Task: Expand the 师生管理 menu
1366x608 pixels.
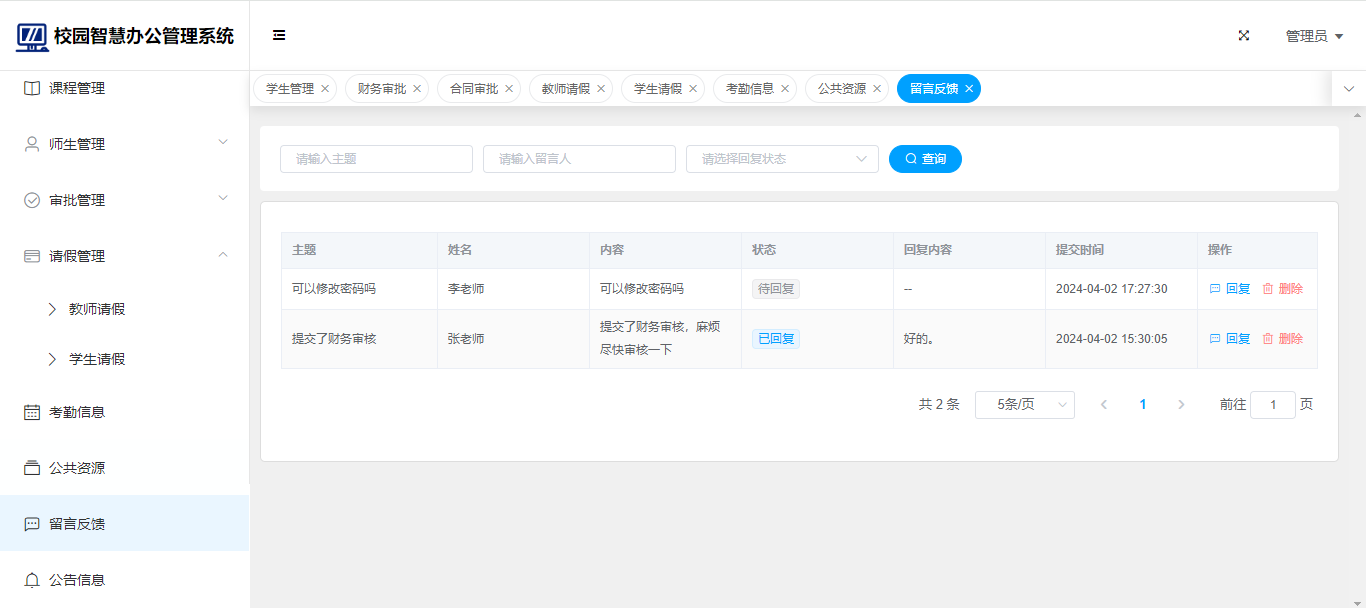Action: 124,144
